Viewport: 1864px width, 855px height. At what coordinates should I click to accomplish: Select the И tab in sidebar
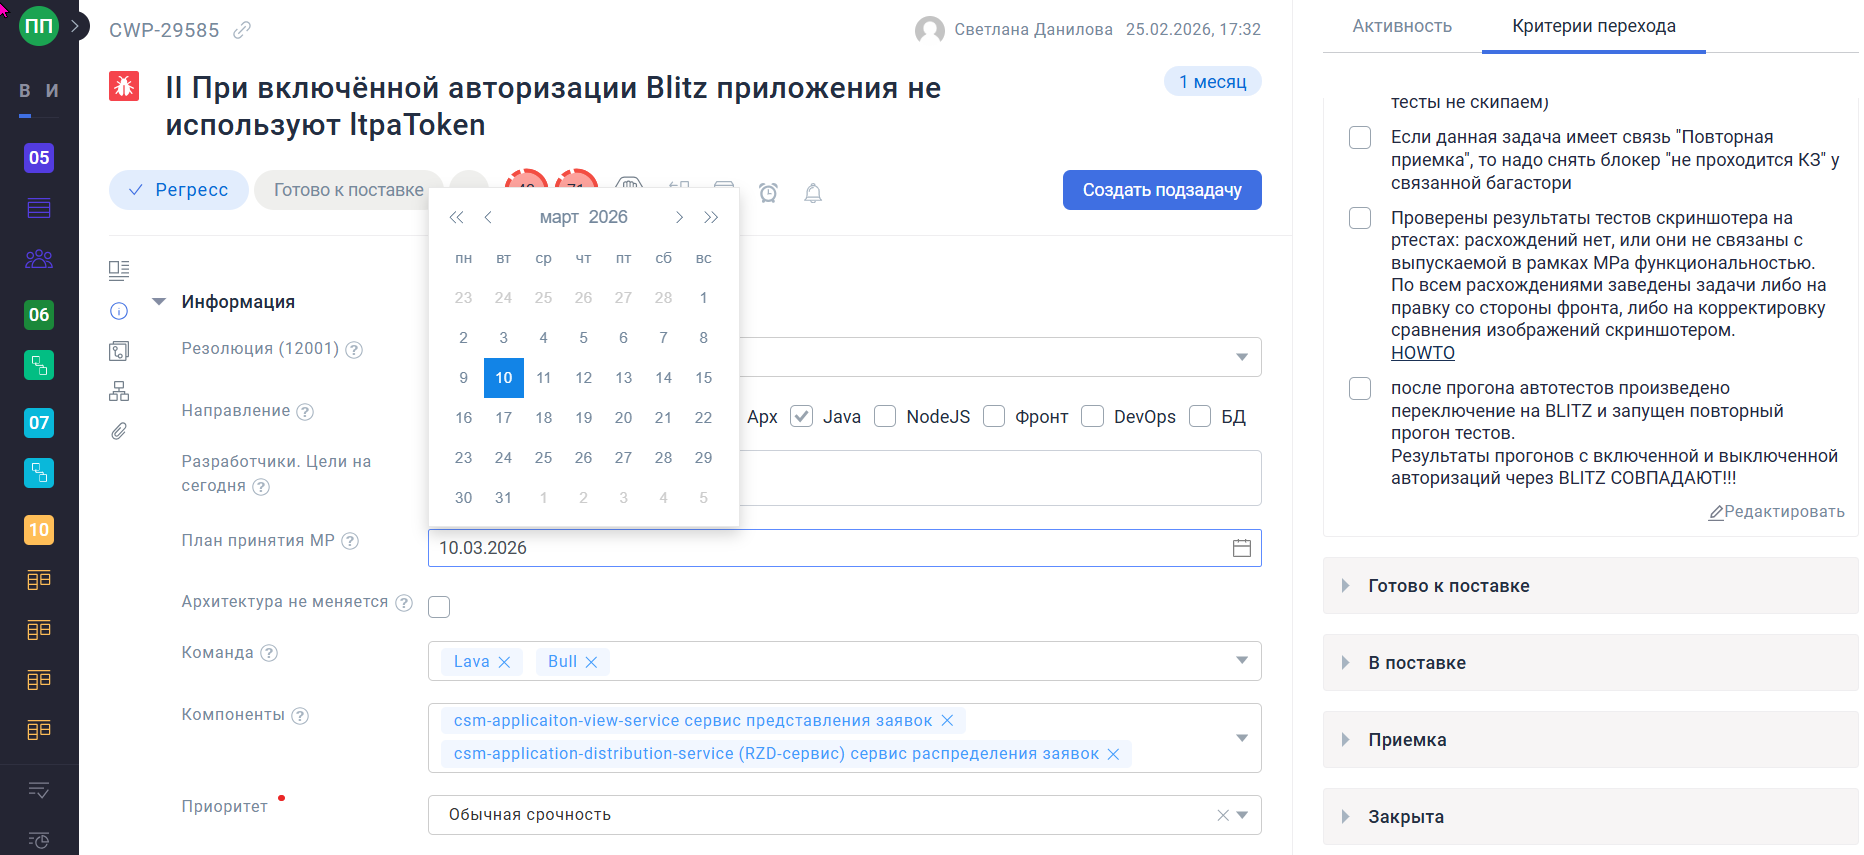pyautogui.click(x=52, y=91)
